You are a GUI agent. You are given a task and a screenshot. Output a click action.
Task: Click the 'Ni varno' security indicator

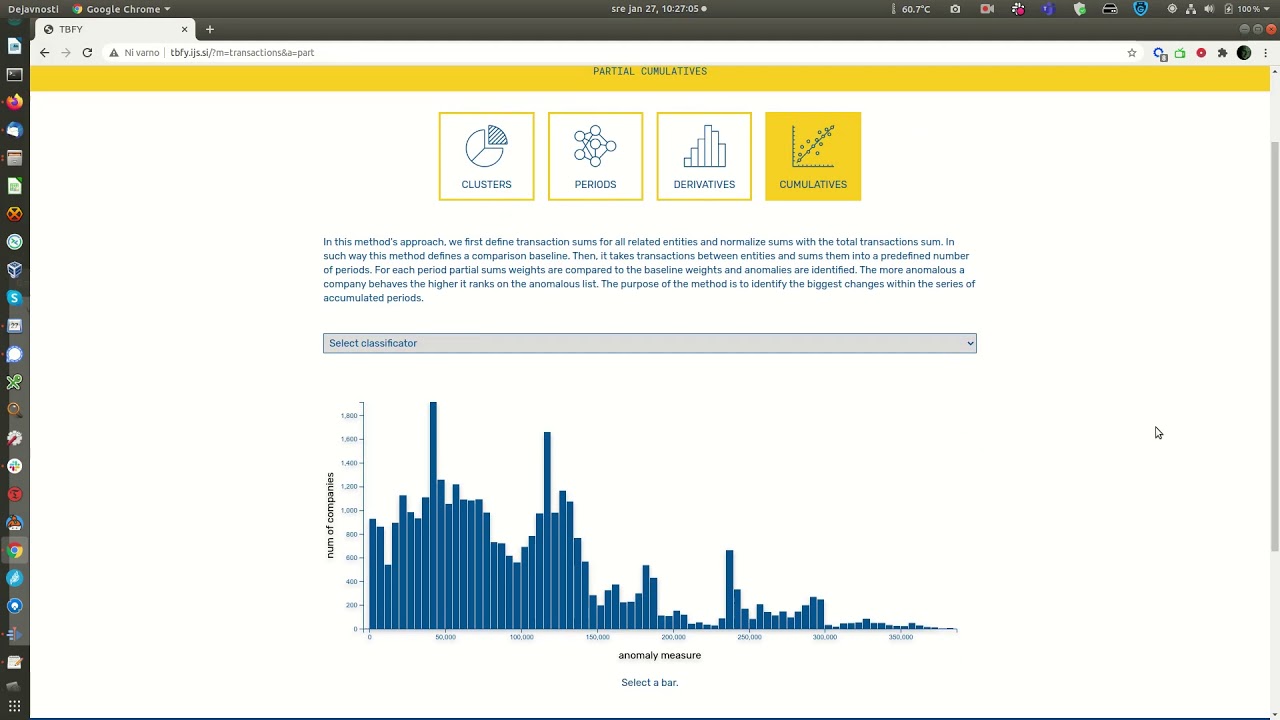134,53
